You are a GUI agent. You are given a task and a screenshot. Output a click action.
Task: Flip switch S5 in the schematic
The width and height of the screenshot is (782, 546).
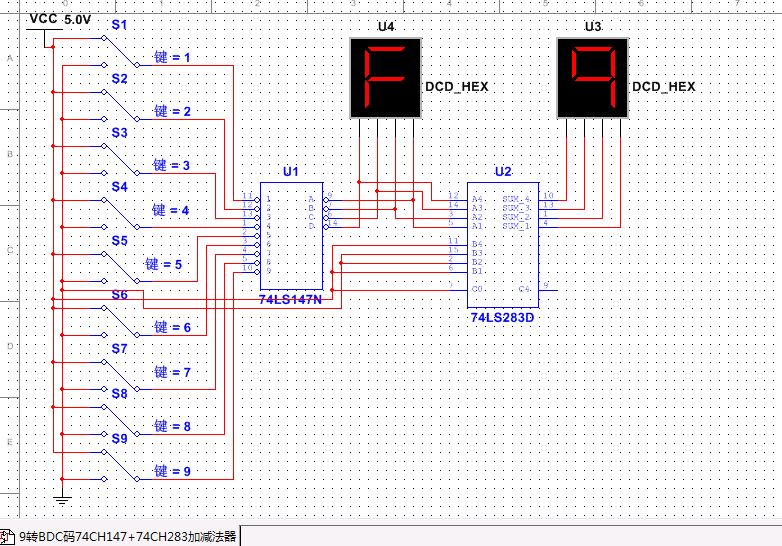120,265
